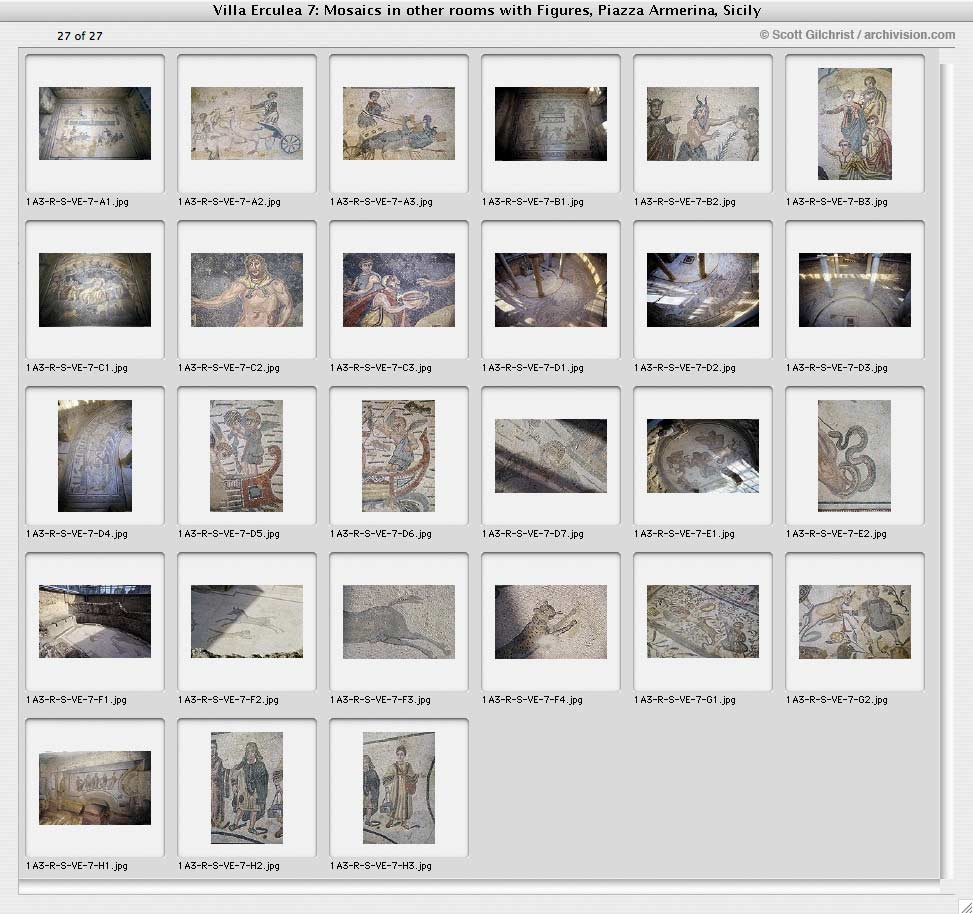973x914 pixels.
Task: Select thumbnail 1A3-R-S-VE-7-D3.jpg
Action: 855,290
